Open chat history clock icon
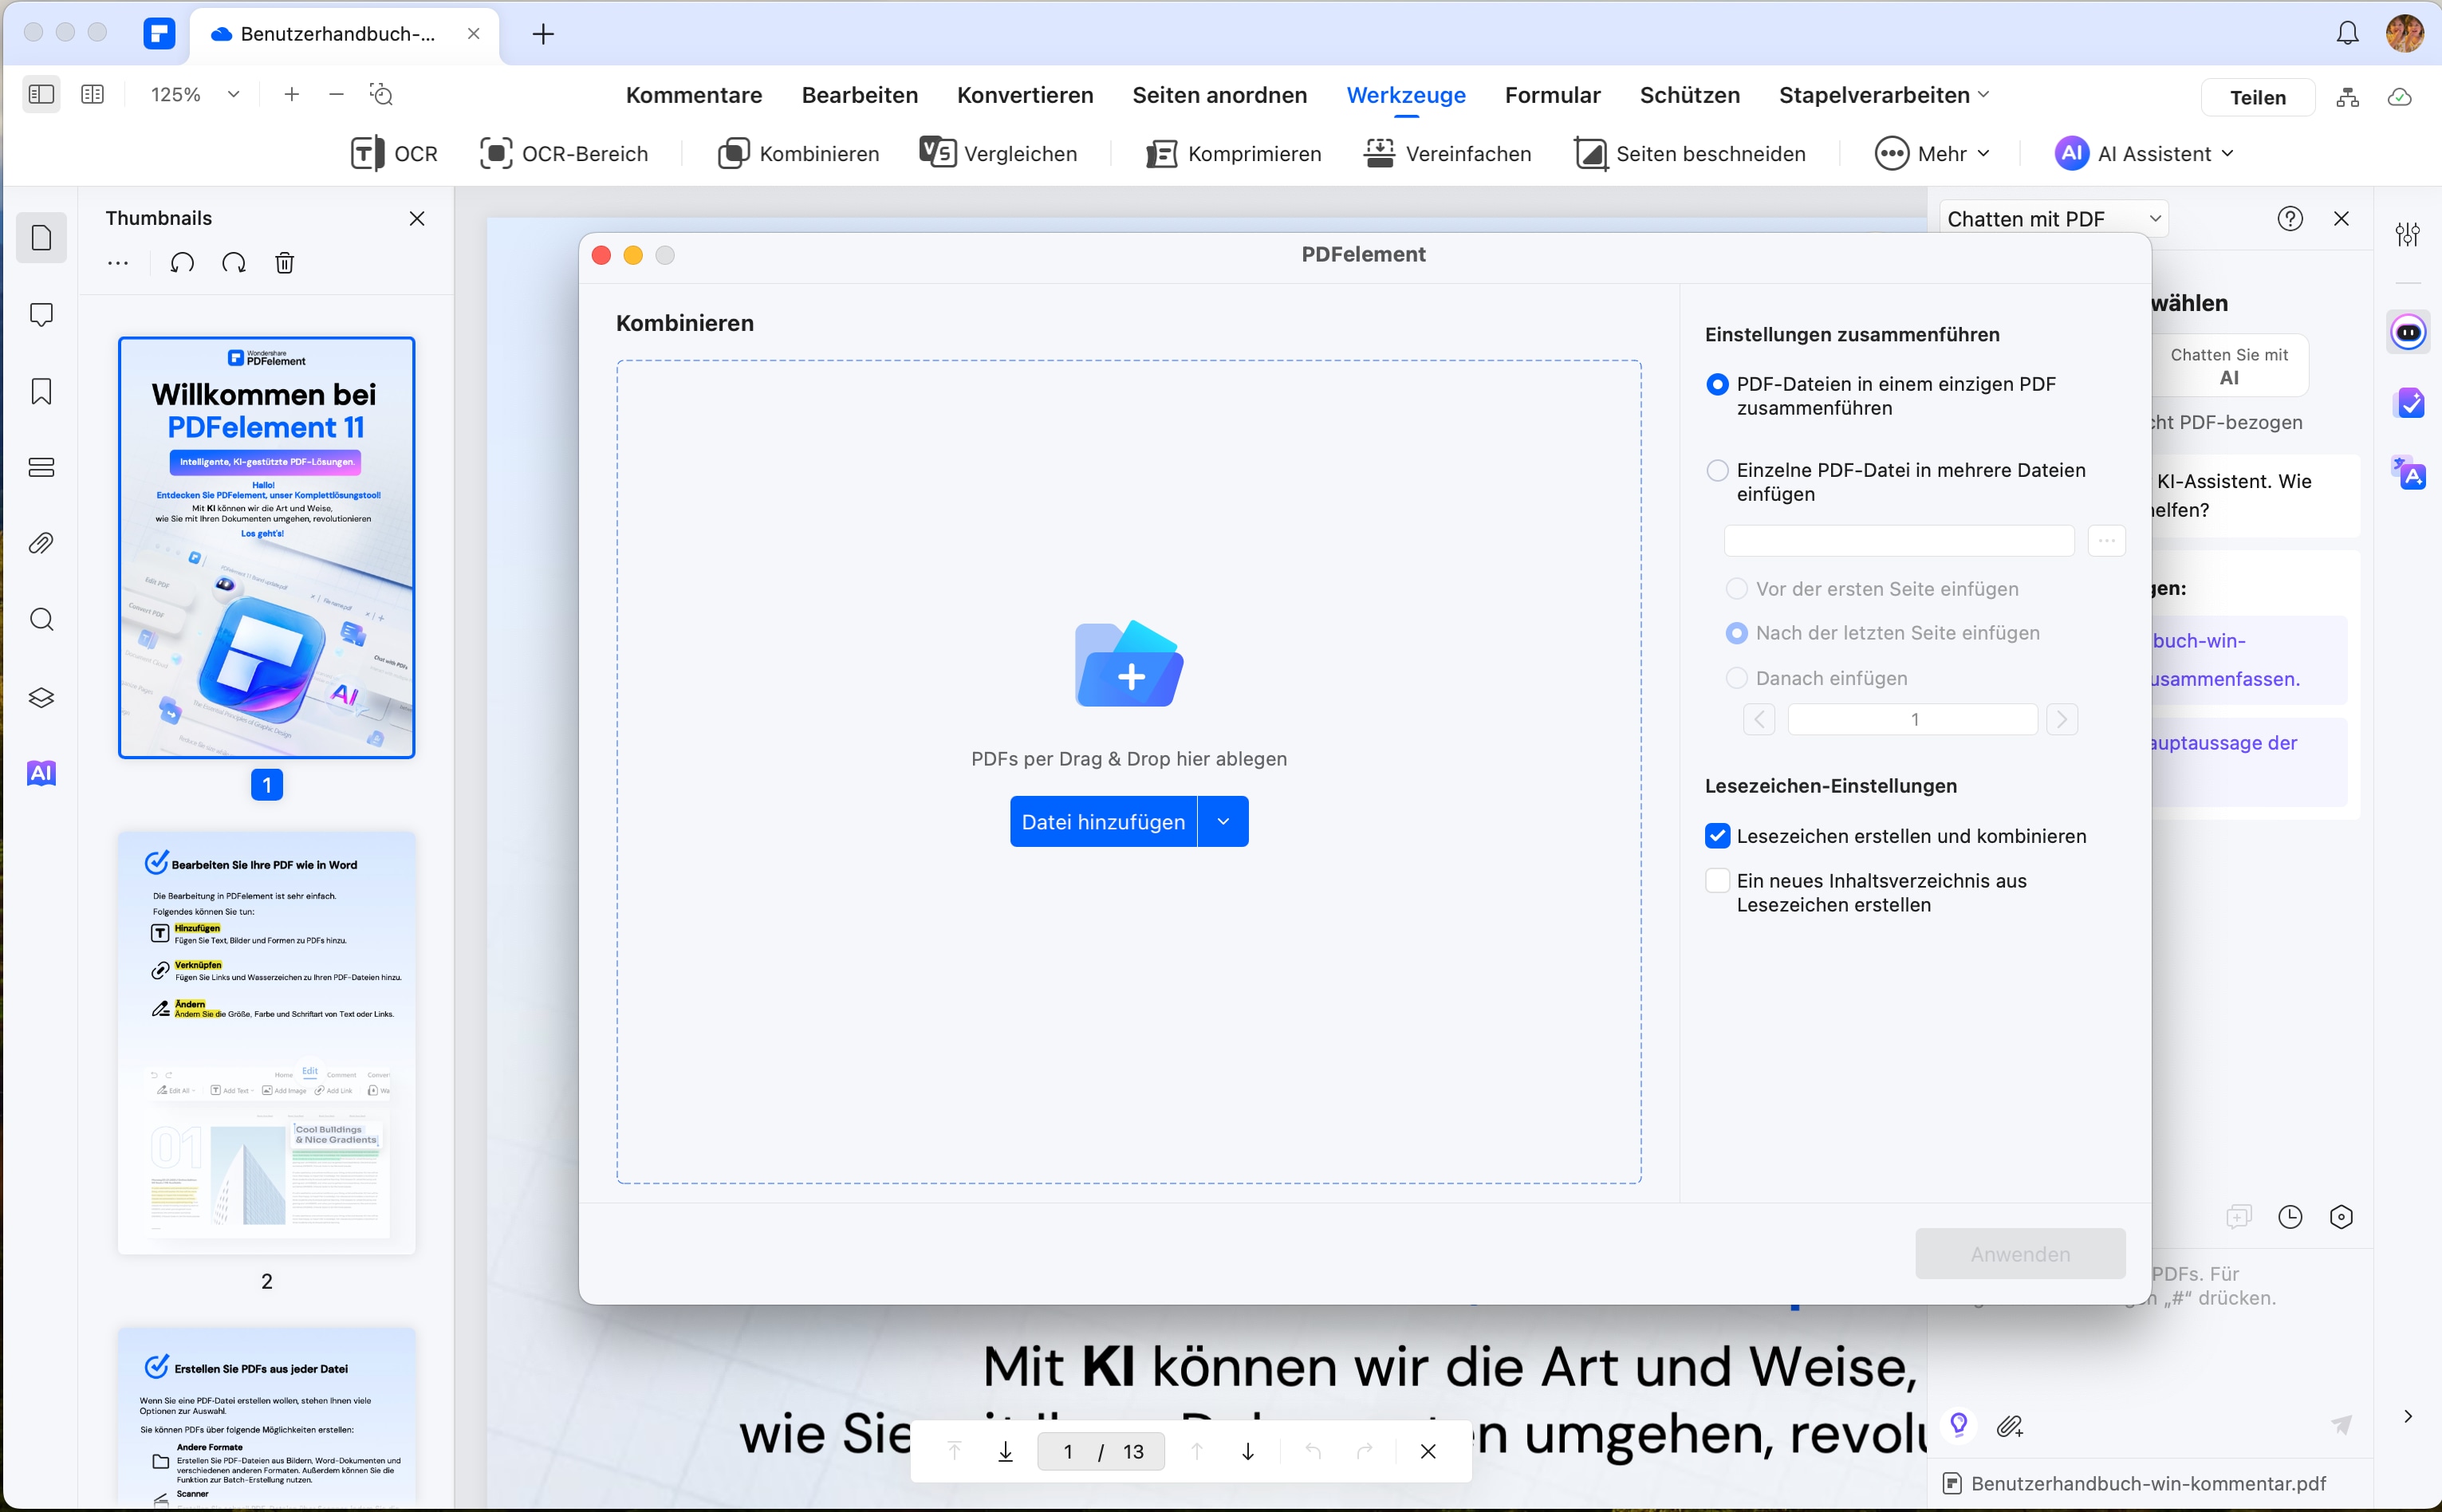 tap(2290, 1216)
